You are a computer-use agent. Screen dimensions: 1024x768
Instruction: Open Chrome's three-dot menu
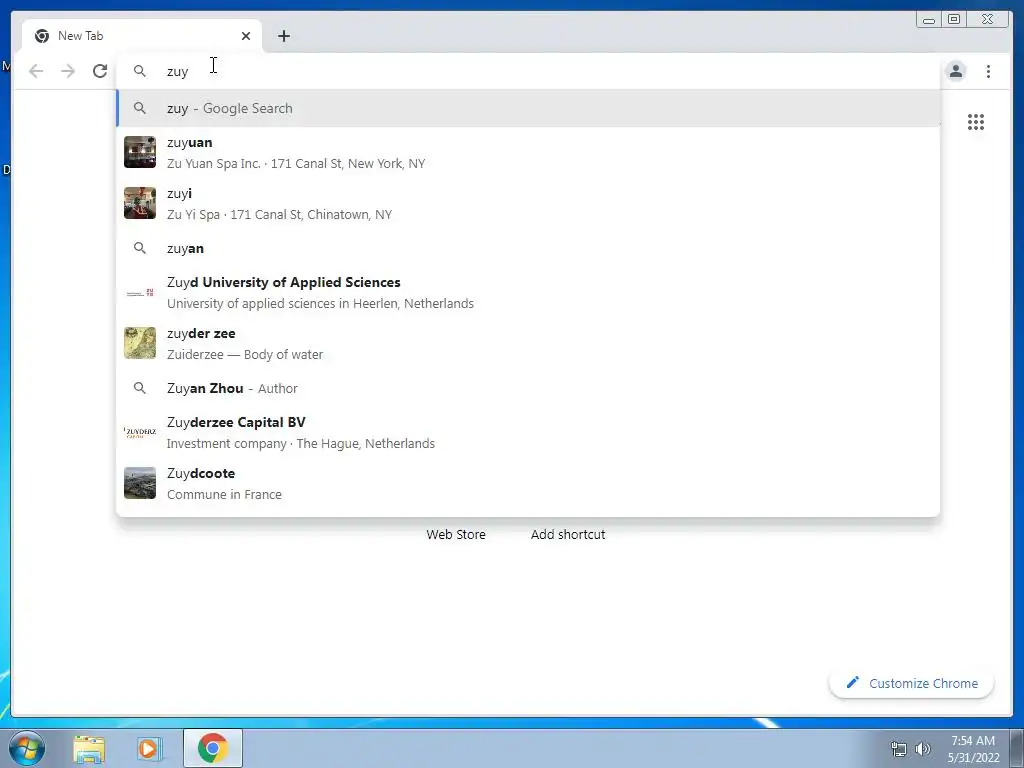988,71
